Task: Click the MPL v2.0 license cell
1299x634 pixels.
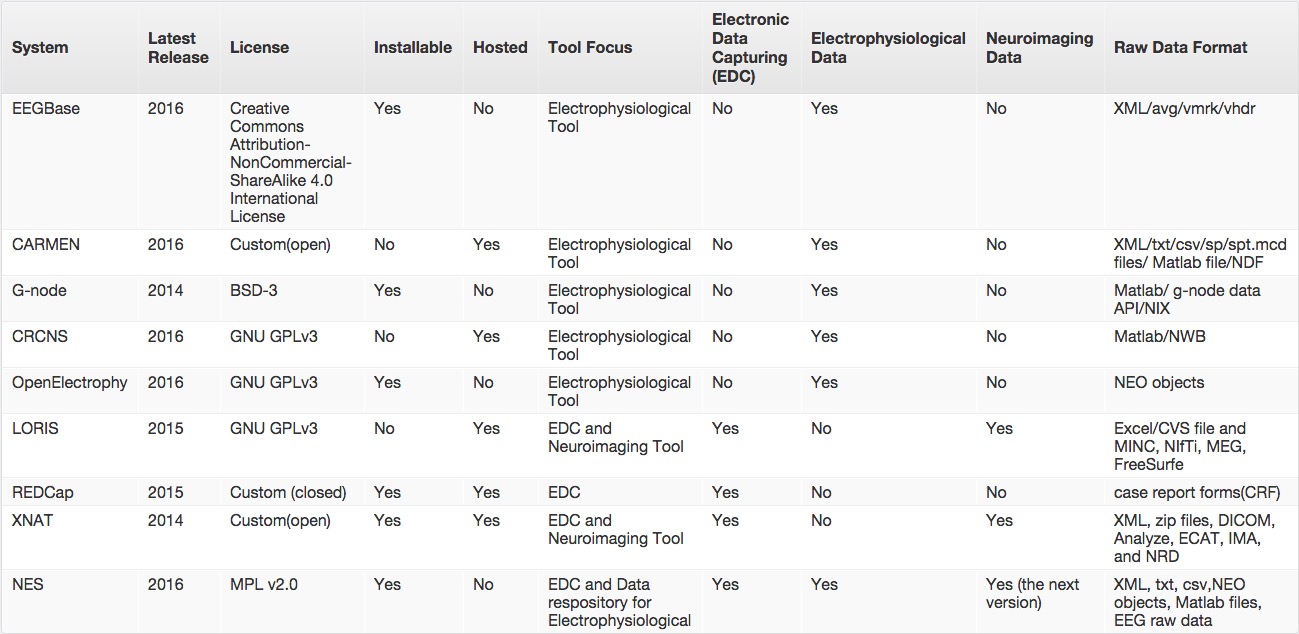Action: click(x=264, y=584)
